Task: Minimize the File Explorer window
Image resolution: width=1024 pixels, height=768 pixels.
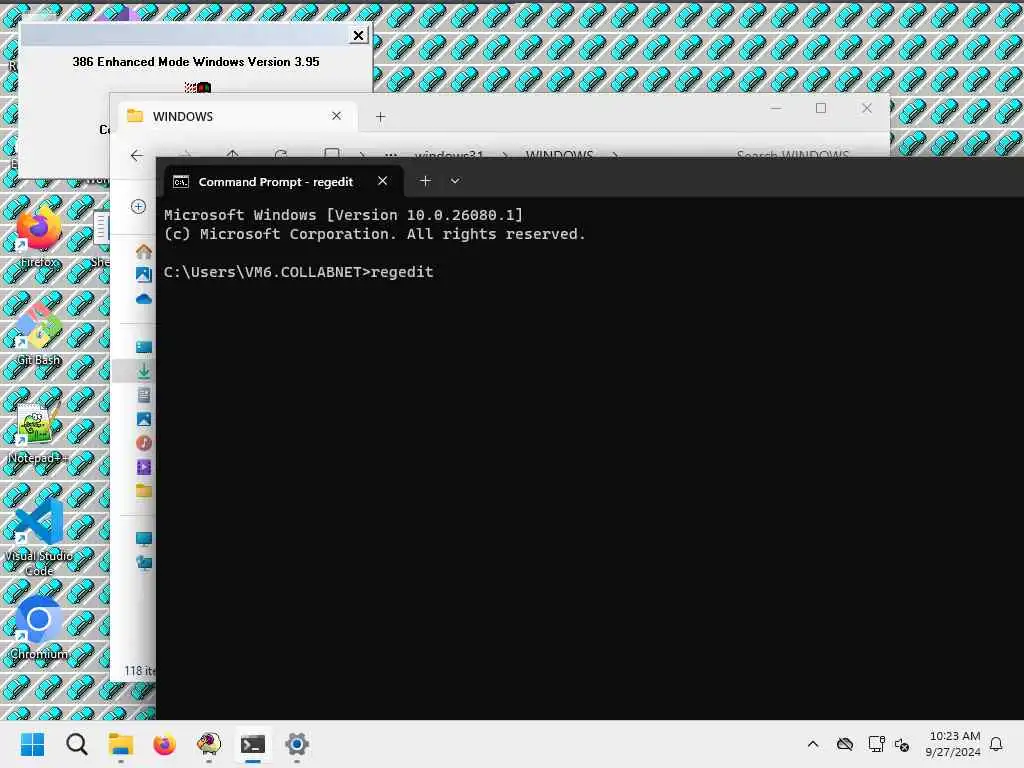Action: (776, 108)
